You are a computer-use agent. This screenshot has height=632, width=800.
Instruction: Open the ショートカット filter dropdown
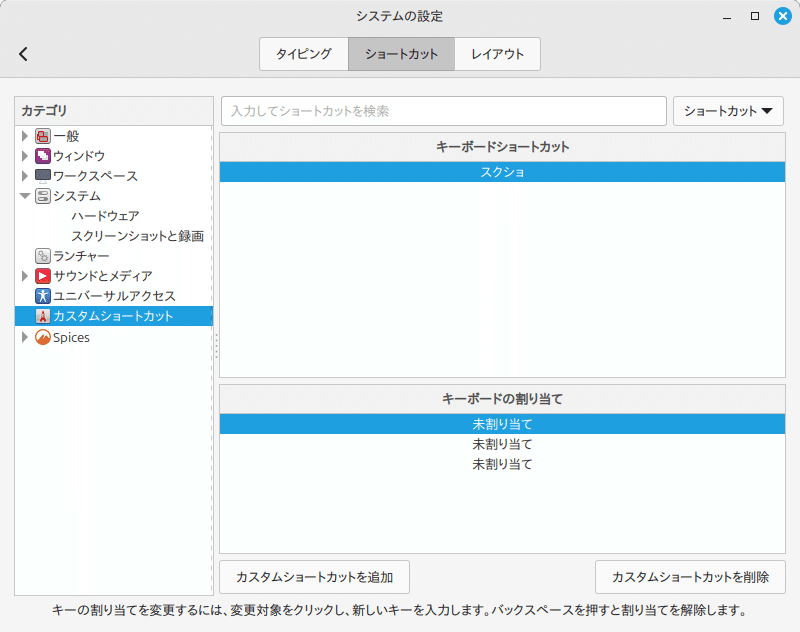pos(728,111)
